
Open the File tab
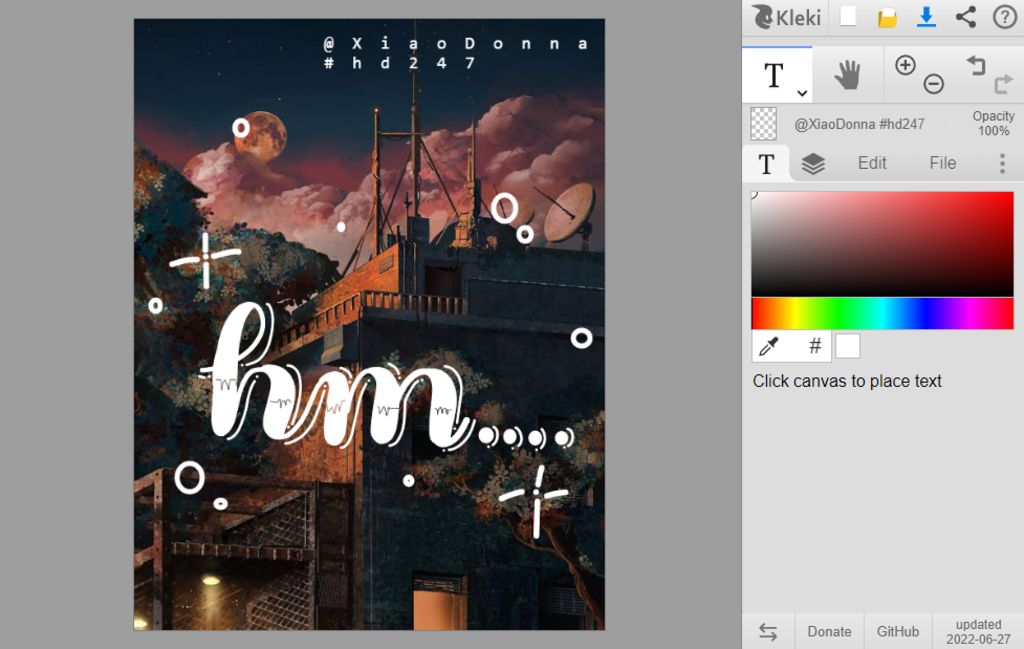pos(942,163)
